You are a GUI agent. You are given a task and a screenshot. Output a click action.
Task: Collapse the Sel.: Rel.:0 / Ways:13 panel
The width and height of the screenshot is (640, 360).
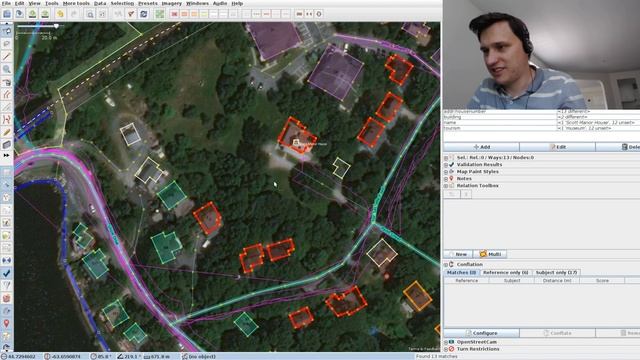click(x=446, y=158)
